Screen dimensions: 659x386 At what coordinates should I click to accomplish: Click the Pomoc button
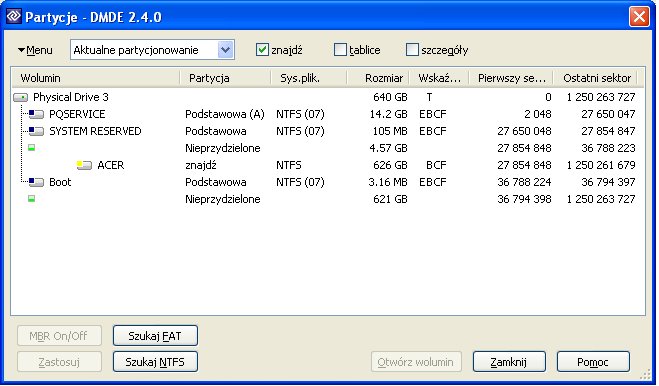[x=593, y=362]
